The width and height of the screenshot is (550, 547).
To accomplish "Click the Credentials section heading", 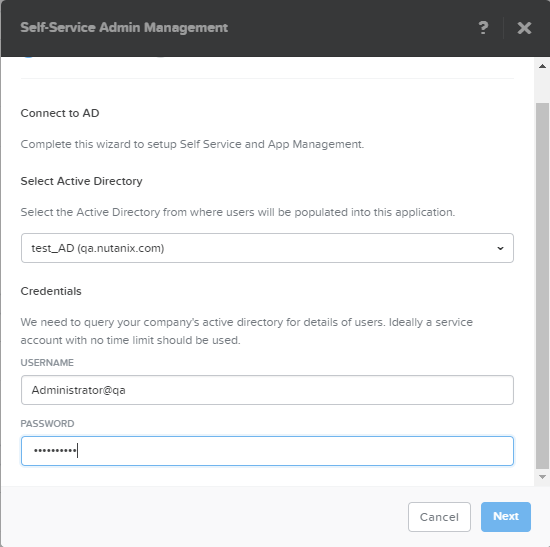I will 51,291.
